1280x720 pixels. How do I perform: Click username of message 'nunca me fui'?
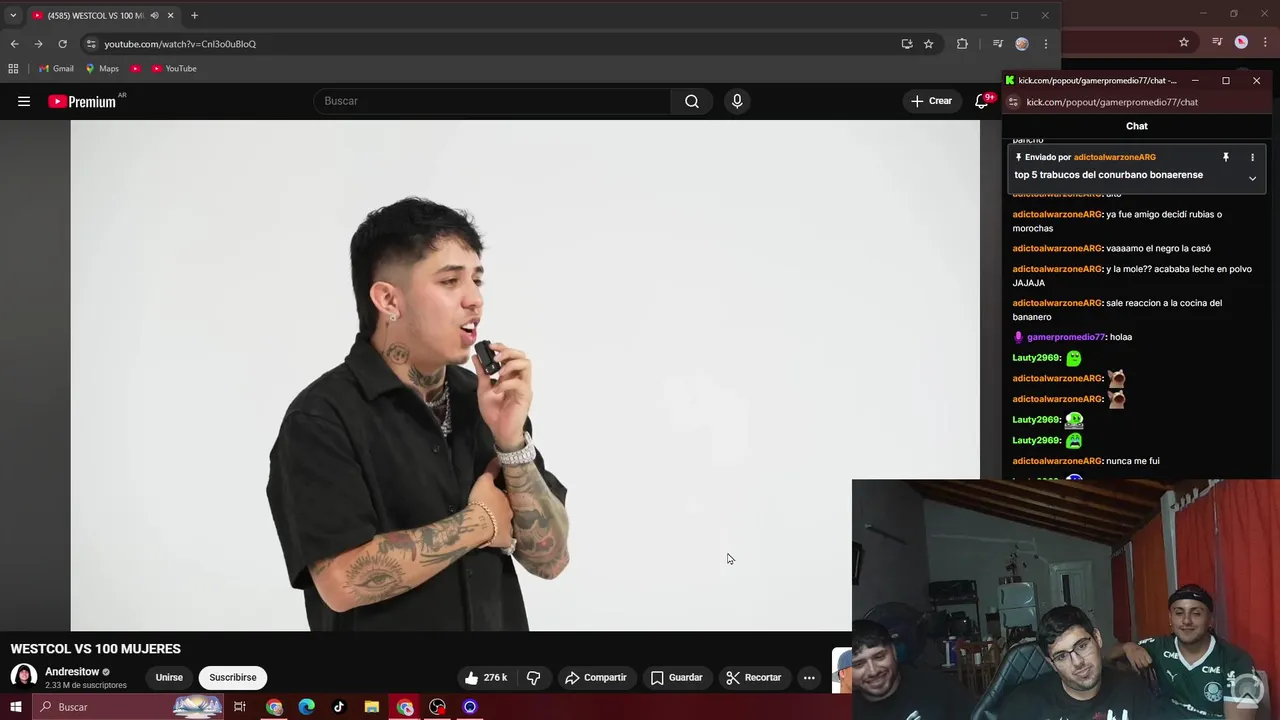[x=1057, y=461]
